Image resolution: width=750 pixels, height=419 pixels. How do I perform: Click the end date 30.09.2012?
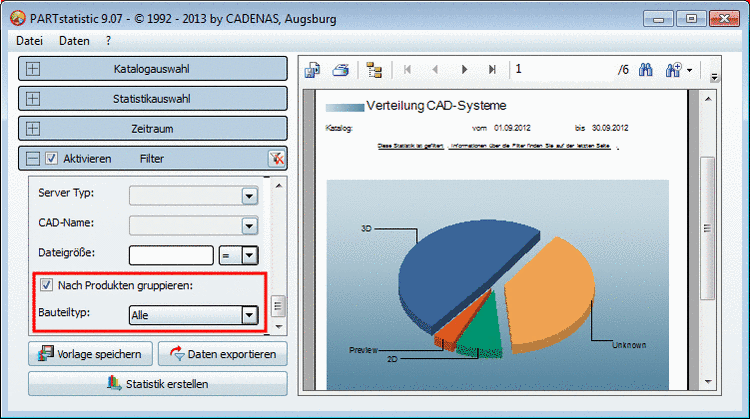tap(610, 128)
